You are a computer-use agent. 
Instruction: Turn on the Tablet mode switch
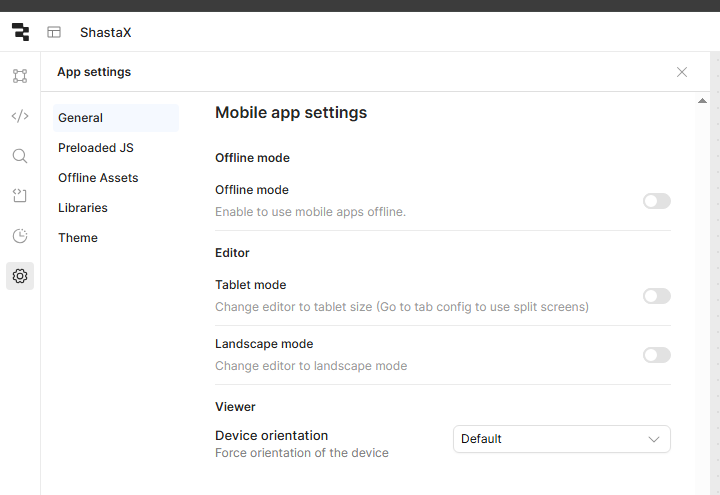coord(657,296)
